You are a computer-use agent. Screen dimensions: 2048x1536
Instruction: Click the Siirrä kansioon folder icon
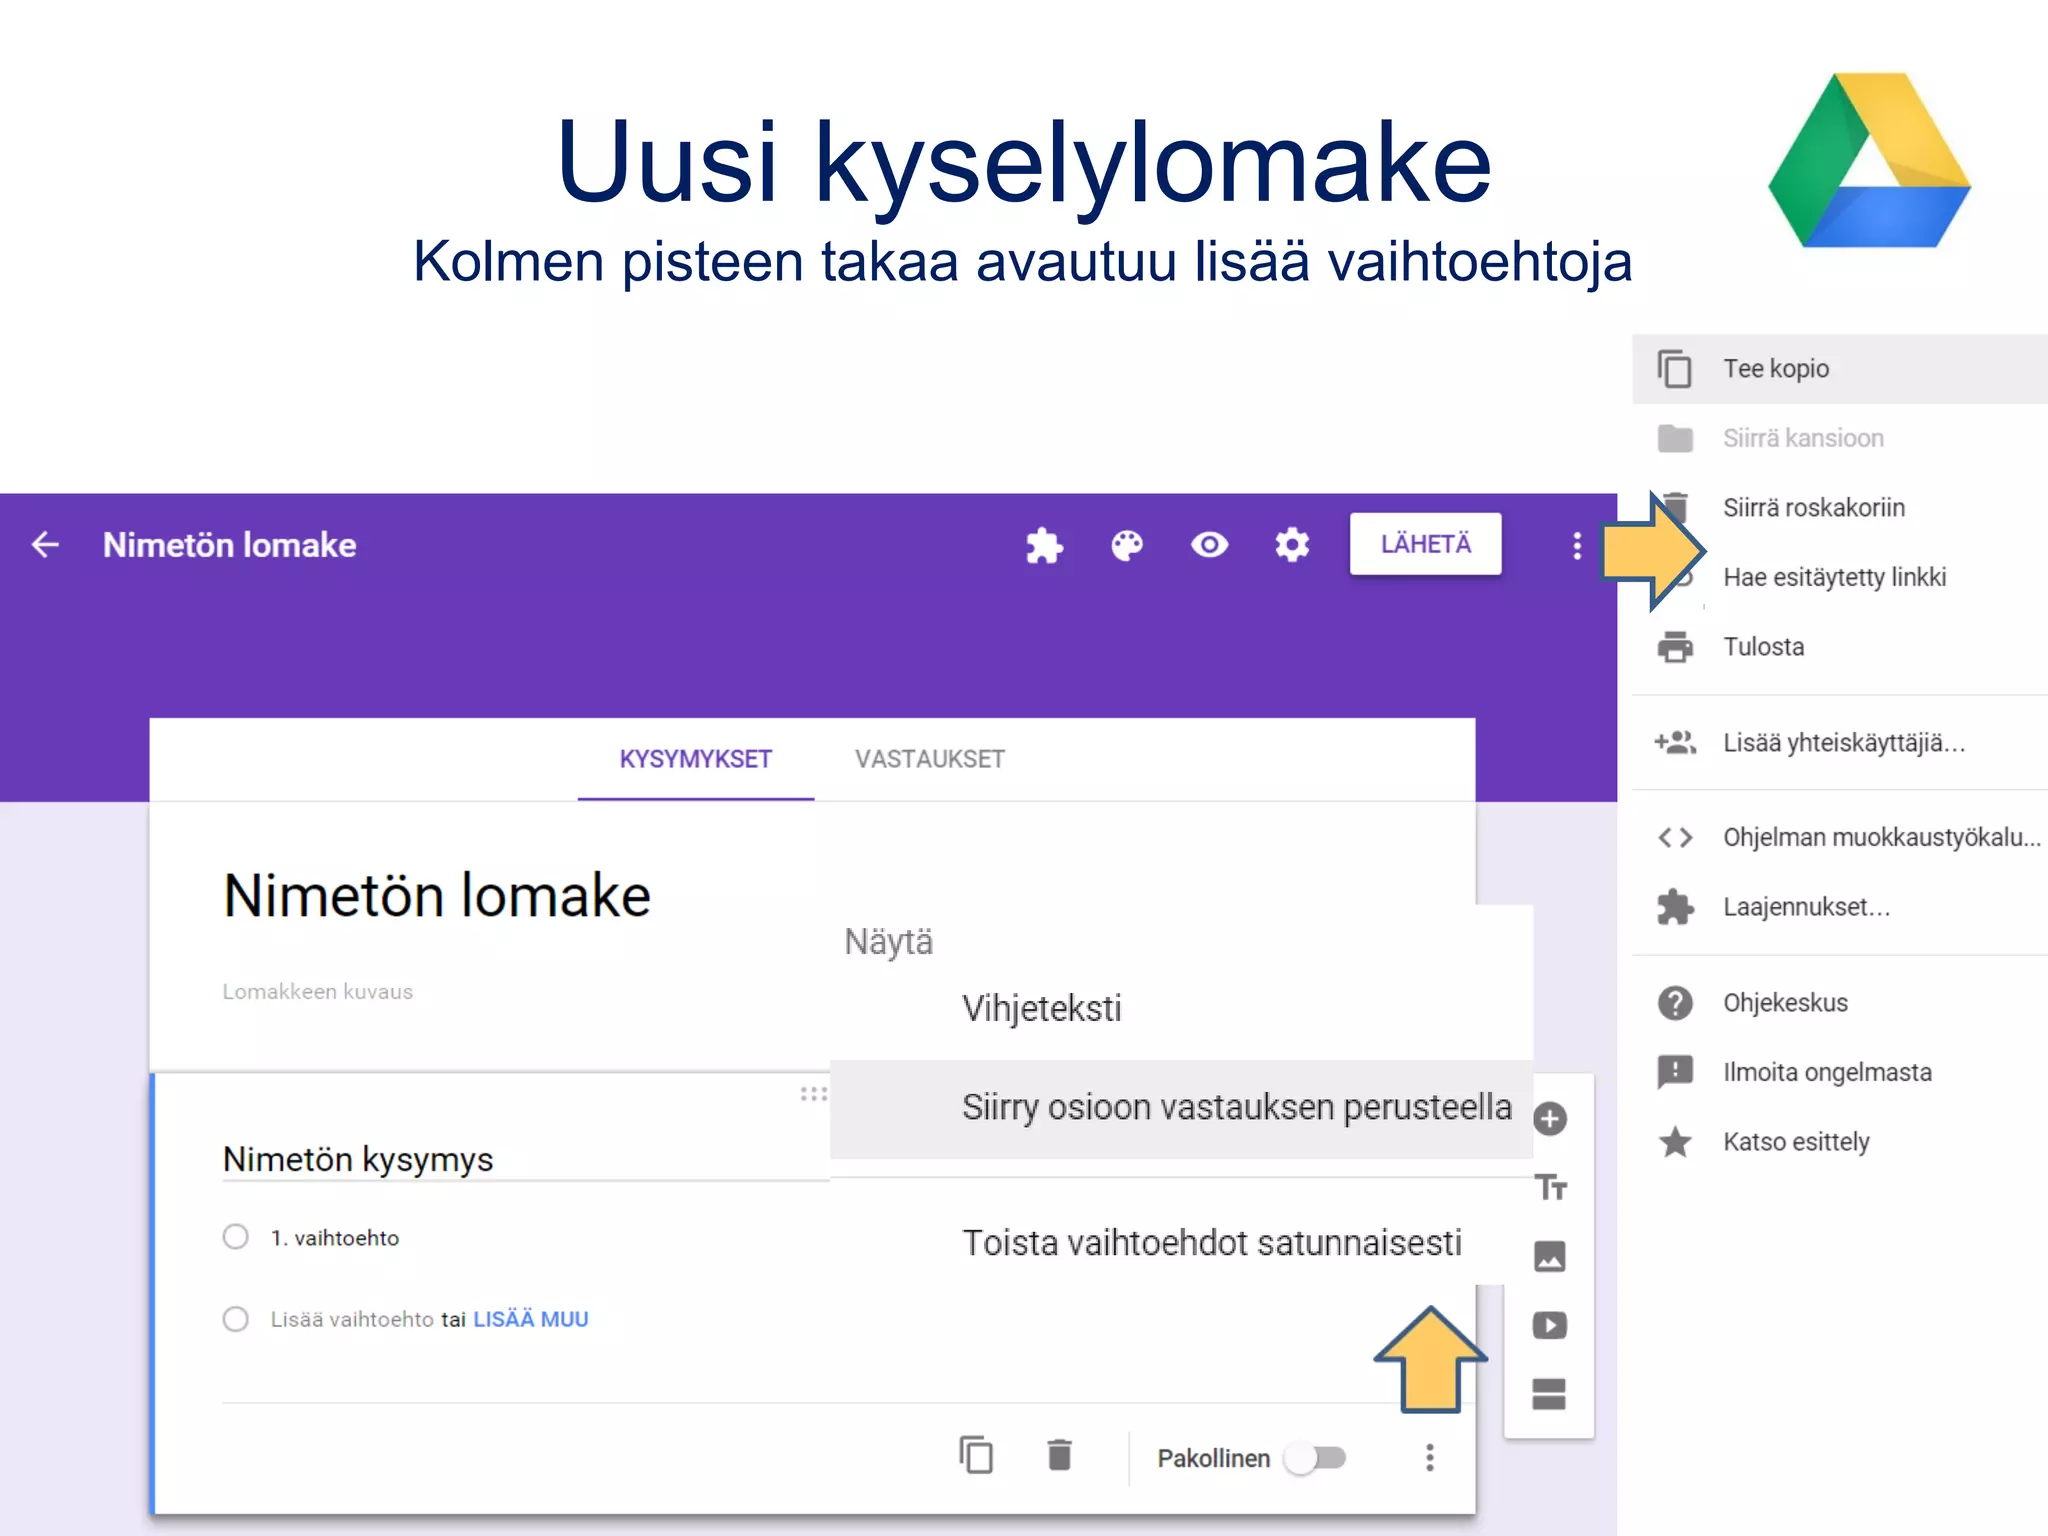tap(1675, 438)
